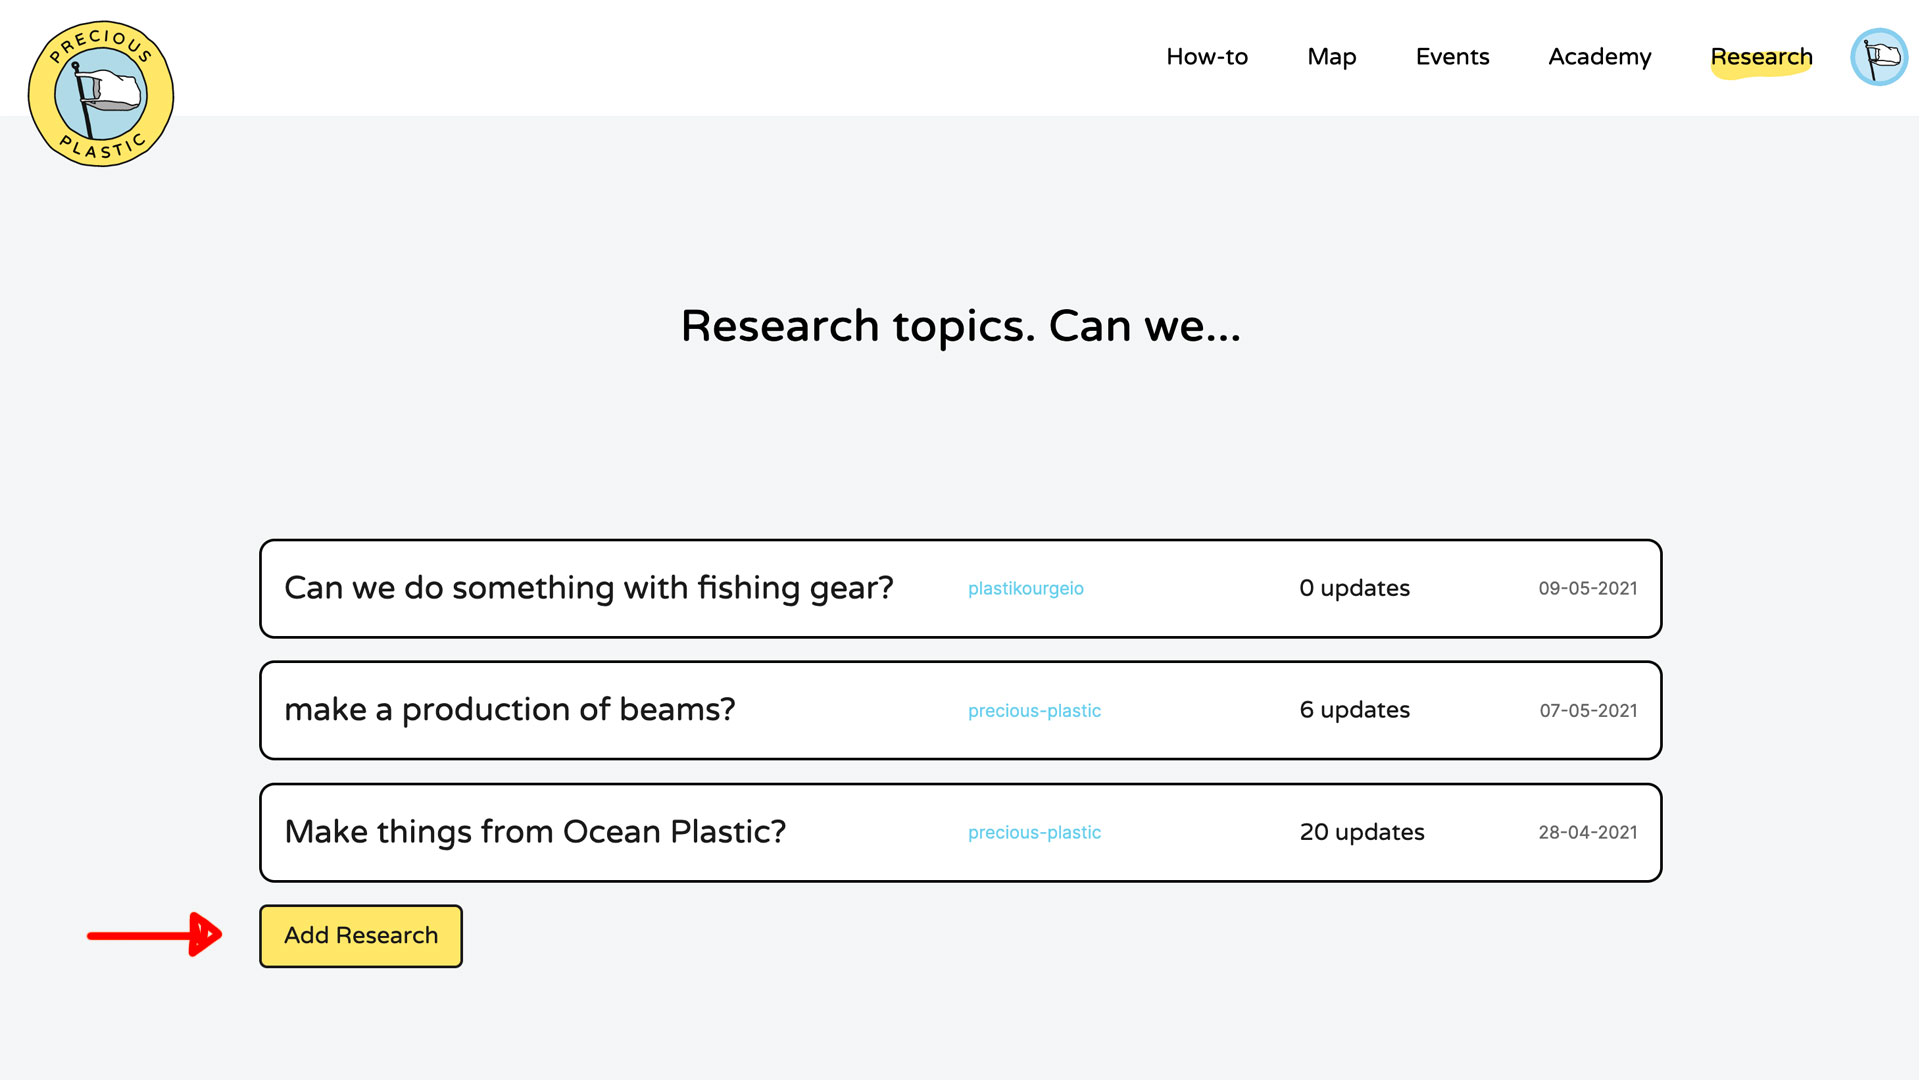
Task: Click author link plastikourgeio
Action: pyautogui.click(x=1025, y=589)
